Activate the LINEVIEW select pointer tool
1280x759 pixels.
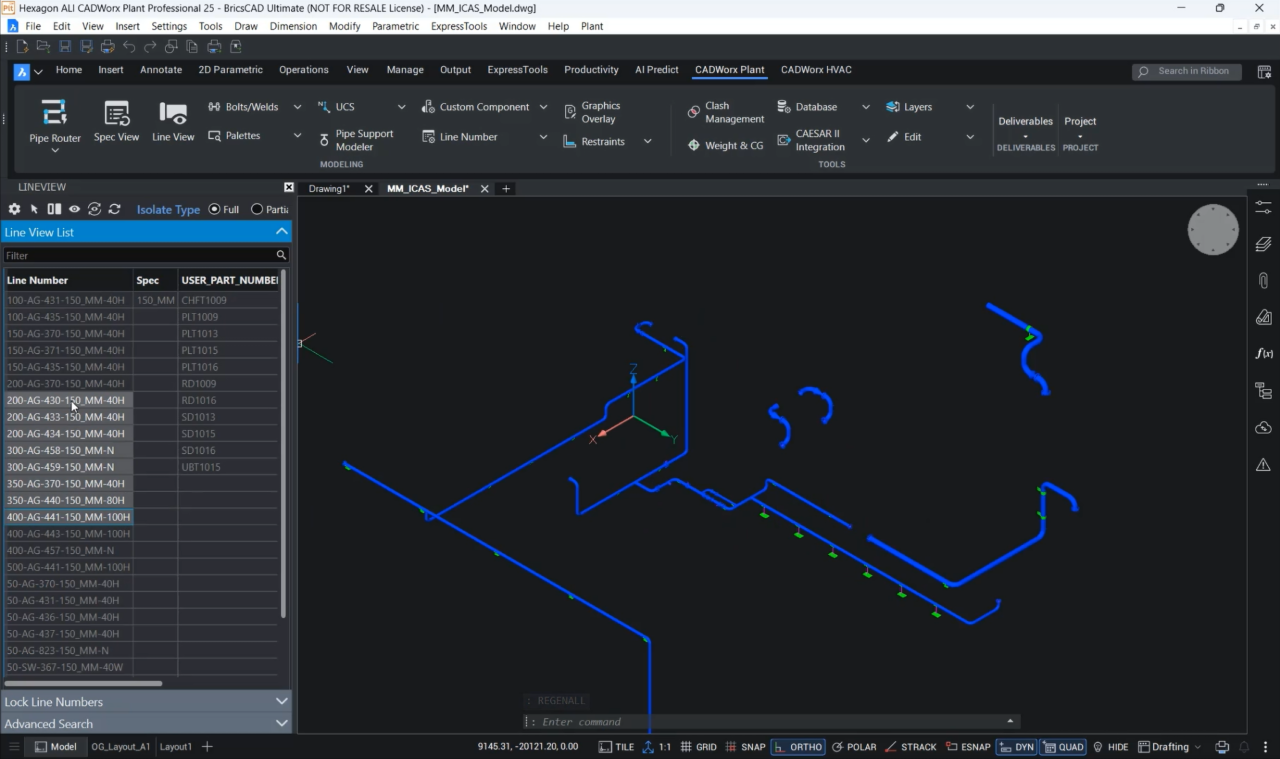pos(34,209)
